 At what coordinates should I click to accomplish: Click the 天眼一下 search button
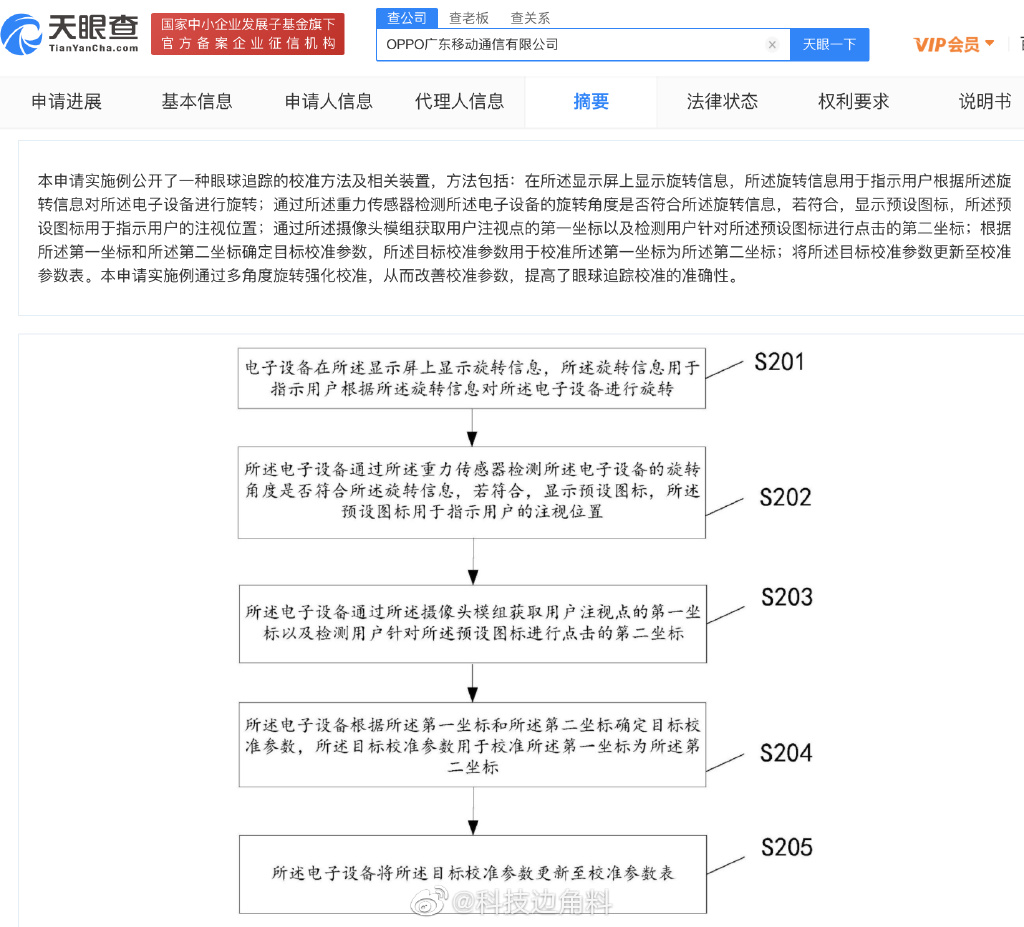pos(829,44)
